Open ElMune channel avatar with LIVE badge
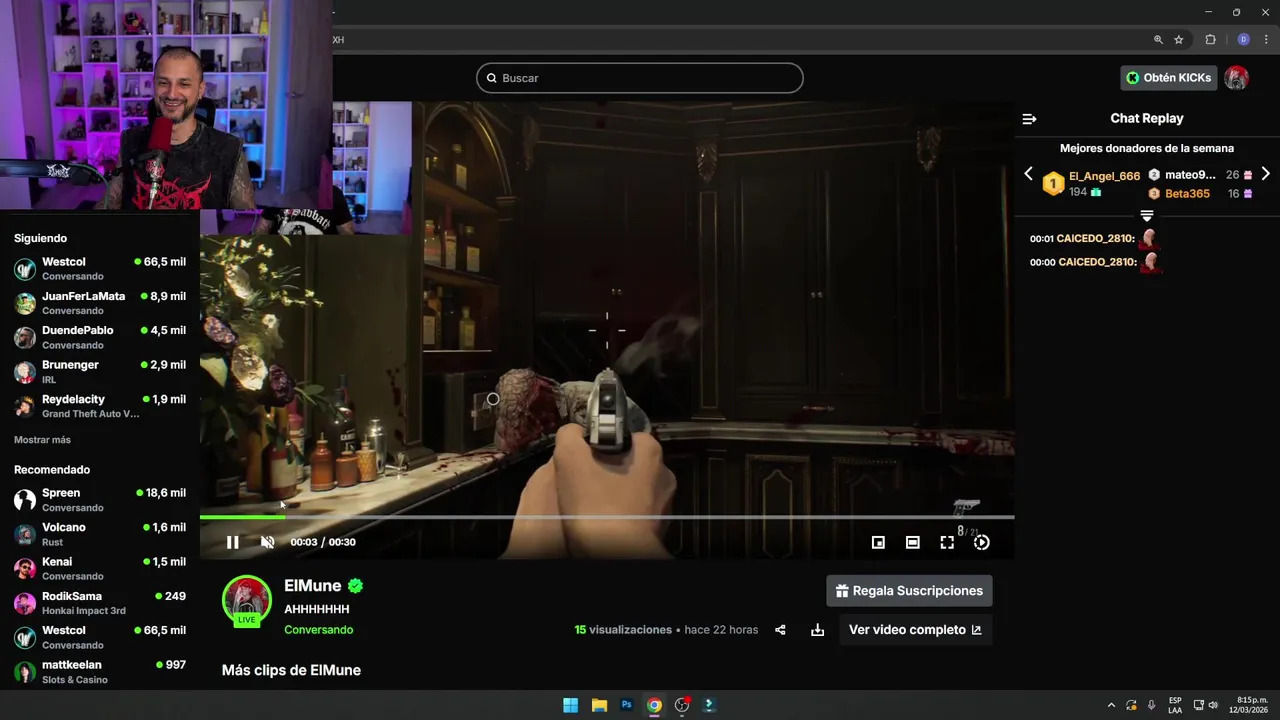Image resolution: width=1280 pixels, height=720 pixels. 247,602
